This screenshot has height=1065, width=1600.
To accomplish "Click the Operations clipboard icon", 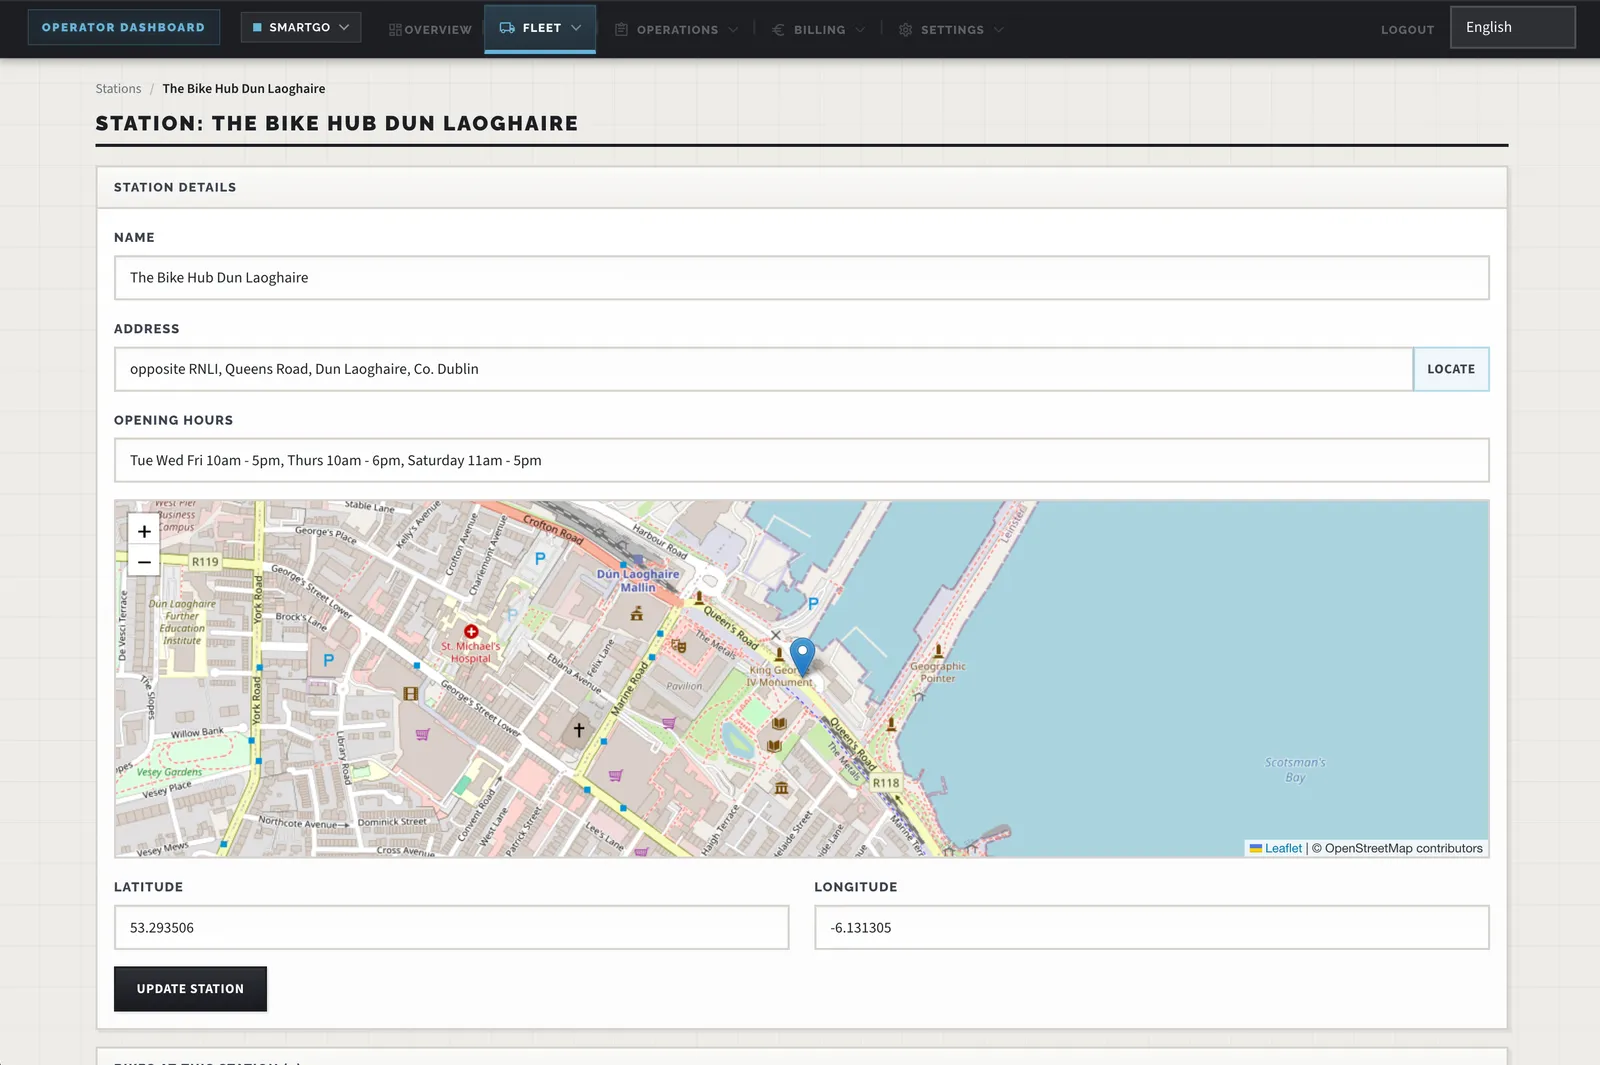I will (x=621, y=30).
